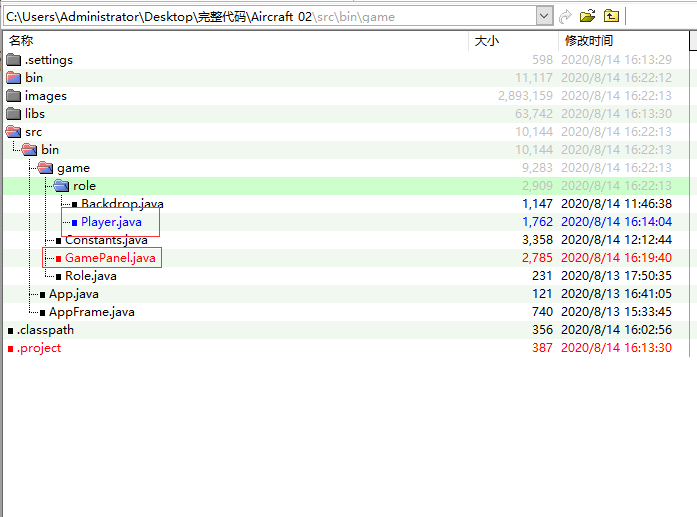
Task: Click size value 2,785 of GamePanel.java
Action: click(537, 258)
